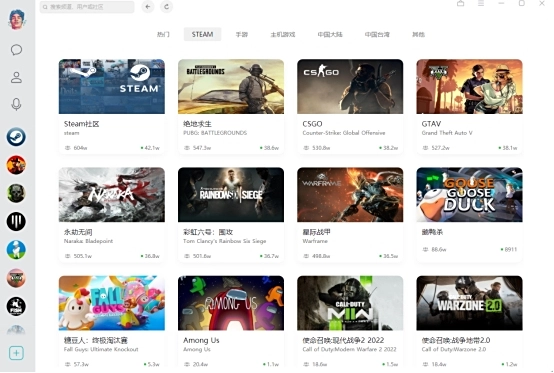Click the magnifier search icon
554x373 pixels.
(x=45, y=7)
